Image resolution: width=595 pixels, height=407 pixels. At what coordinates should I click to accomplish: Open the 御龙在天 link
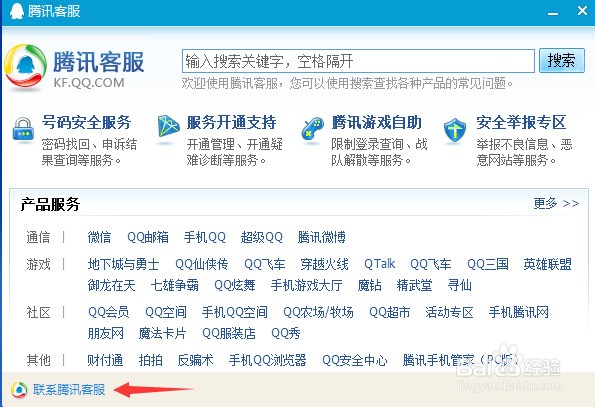(112, 285)
